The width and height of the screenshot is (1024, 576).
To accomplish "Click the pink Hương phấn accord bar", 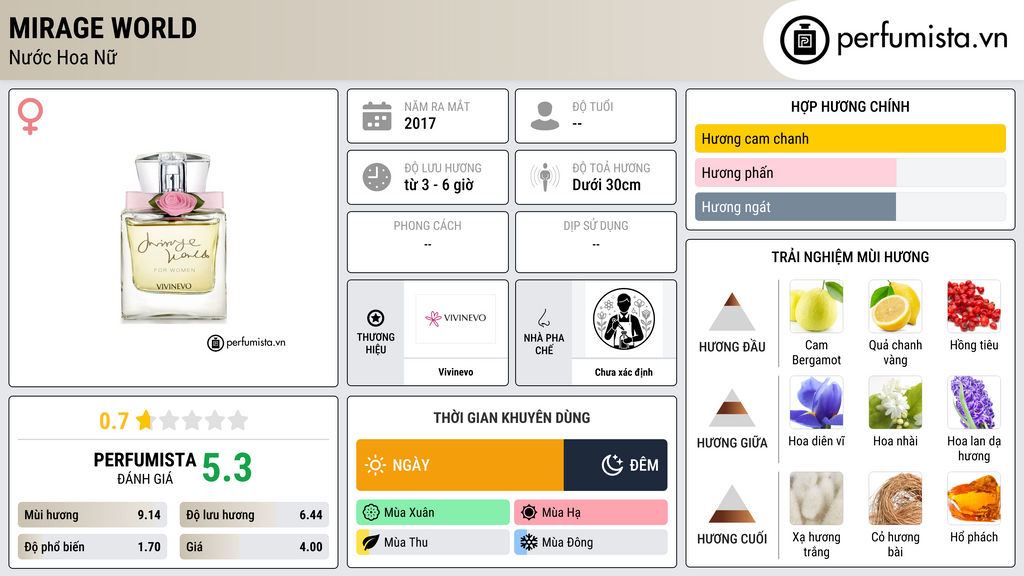I will click(x=795, y=173).
